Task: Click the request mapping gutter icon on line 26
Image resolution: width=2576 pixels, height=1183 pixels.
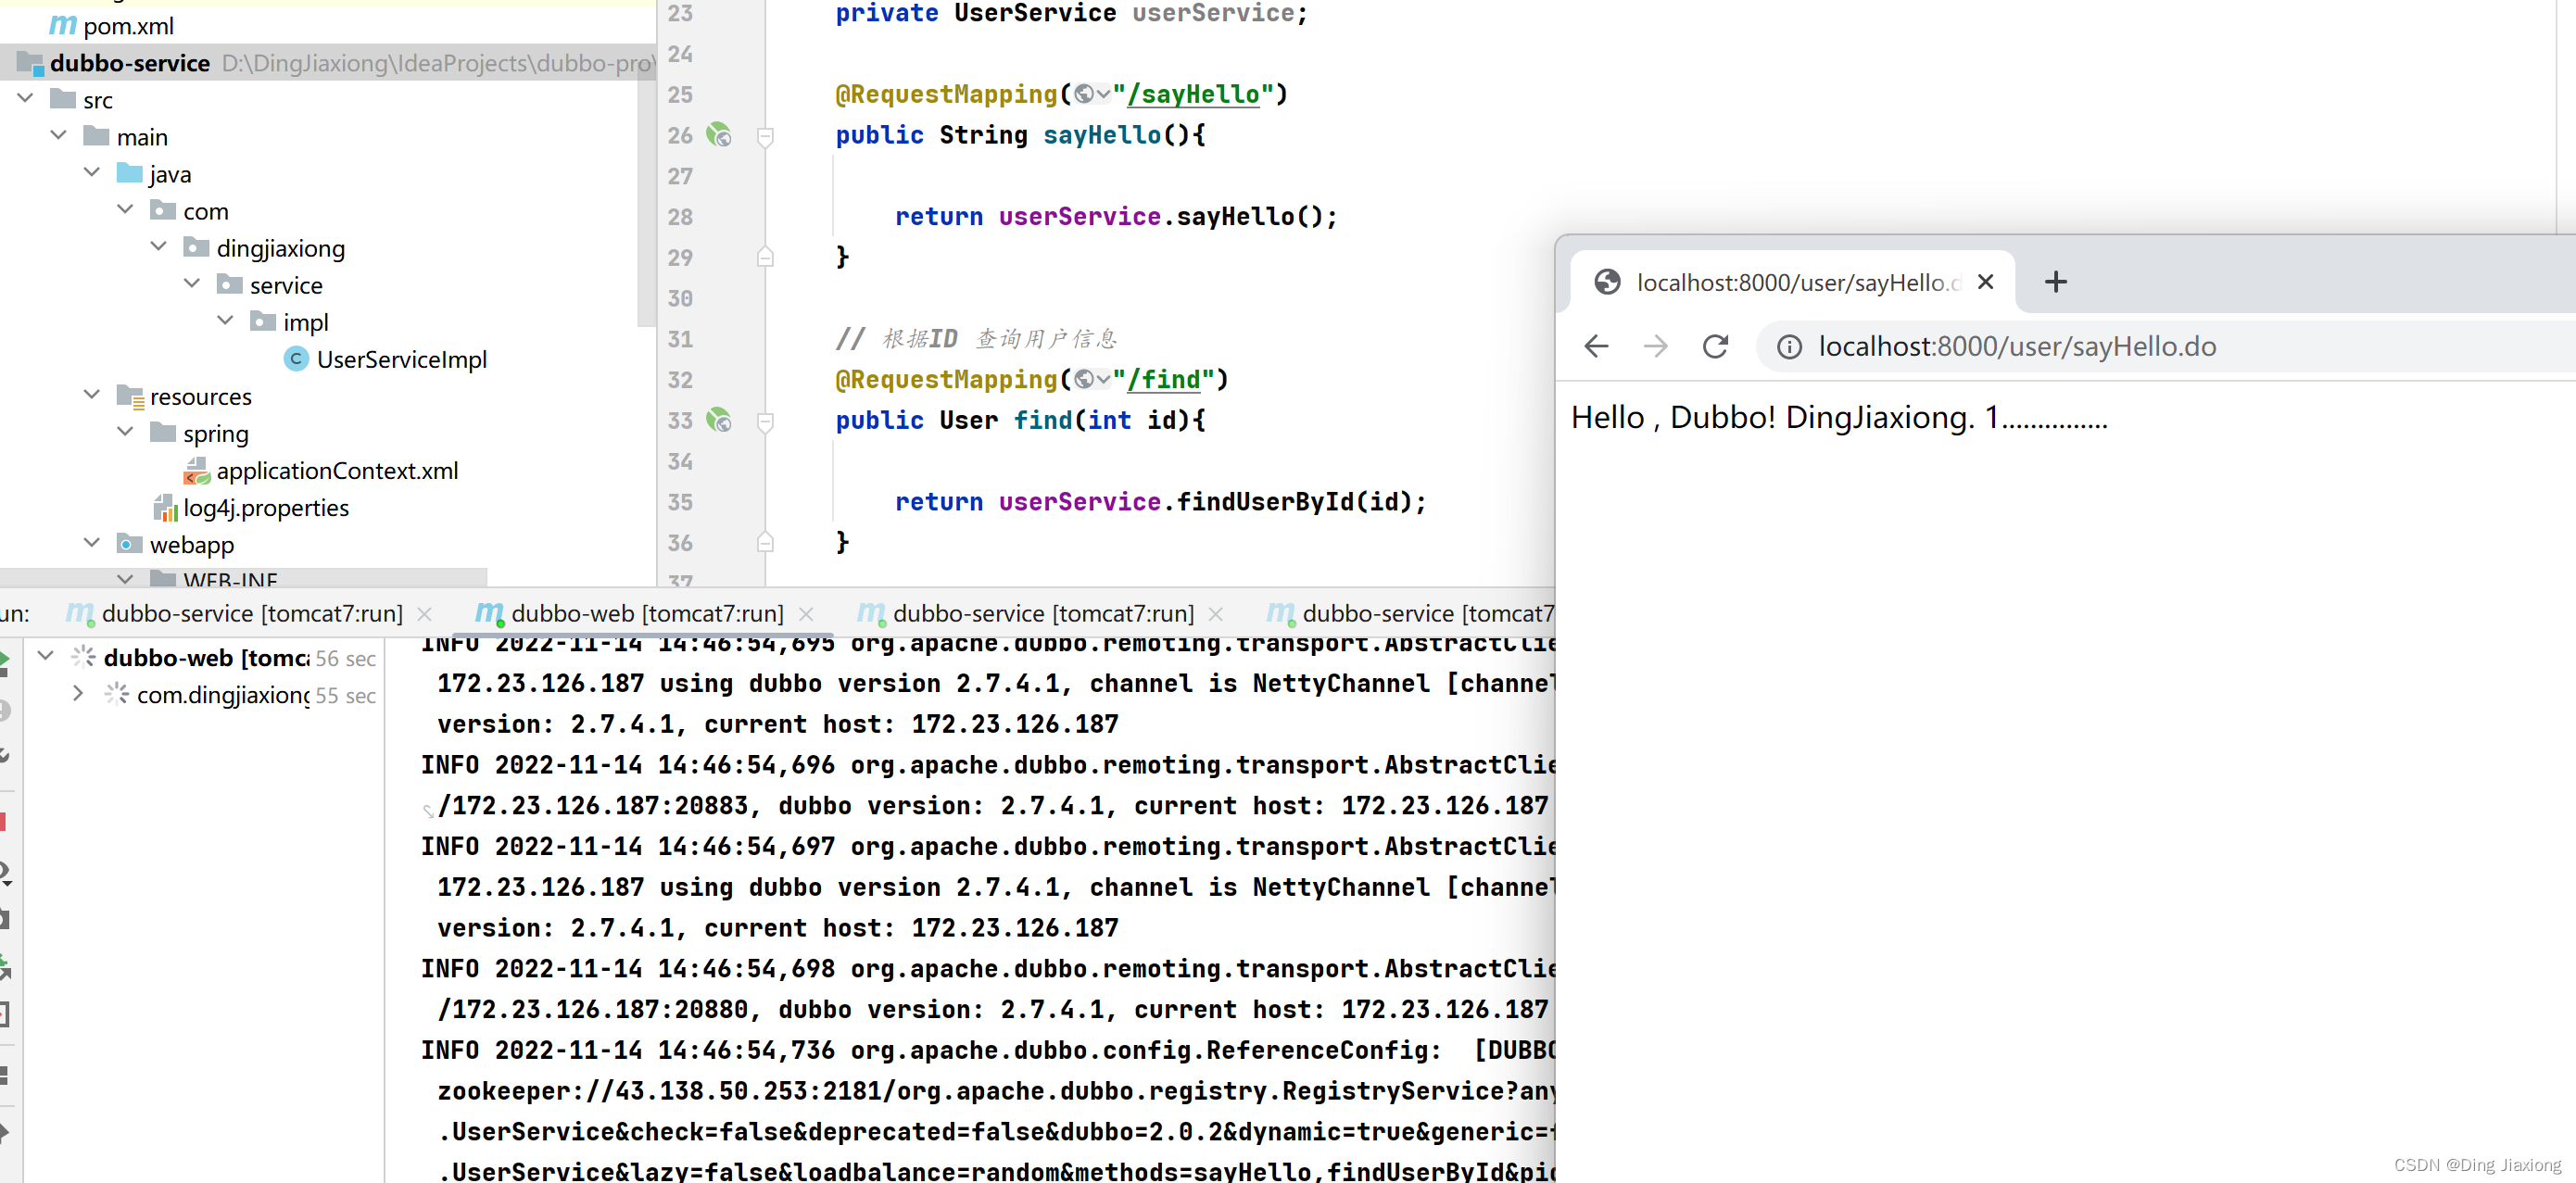Action: click(719, 135)
